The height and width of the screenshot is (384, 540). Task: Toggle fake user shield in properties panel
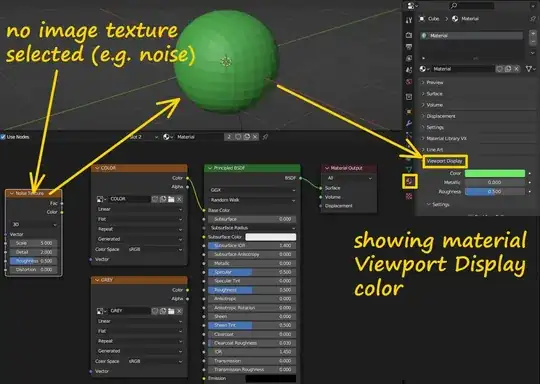[499, 69]
